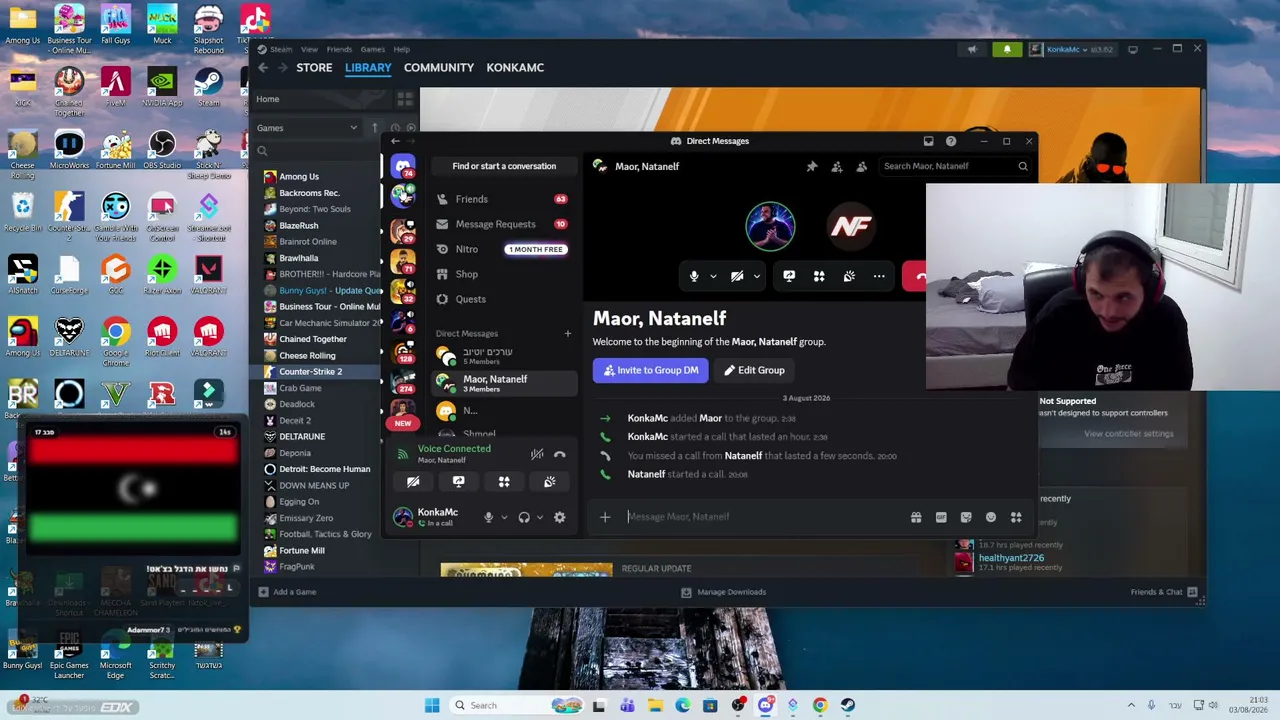Select Counter-Strike 2 in Steam library
Image resolution: width=1280 pixels, height=720 pixels.
[x=311, y=372]
